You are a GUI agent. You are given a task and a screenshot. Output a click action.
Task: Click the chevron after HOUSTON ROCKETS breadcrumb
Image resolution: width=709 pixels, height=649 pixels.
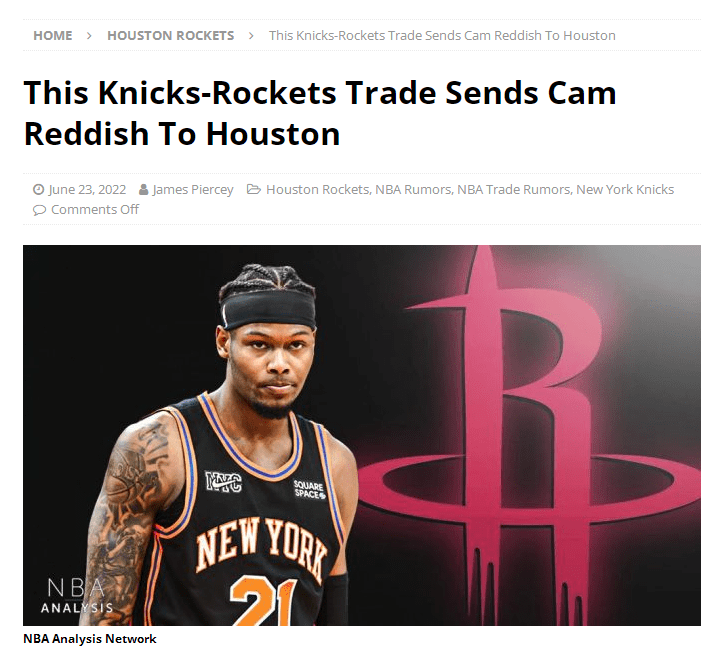pyautogui.click(x=251, y=36)
